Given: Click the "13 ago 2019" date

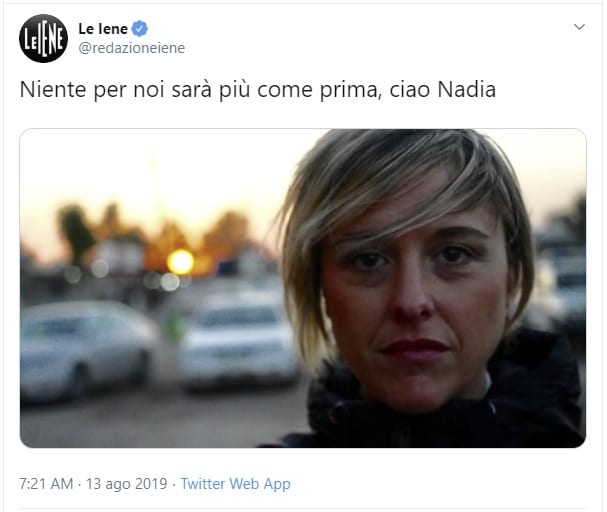Looking at the screenshot, I should click(126, 484).
